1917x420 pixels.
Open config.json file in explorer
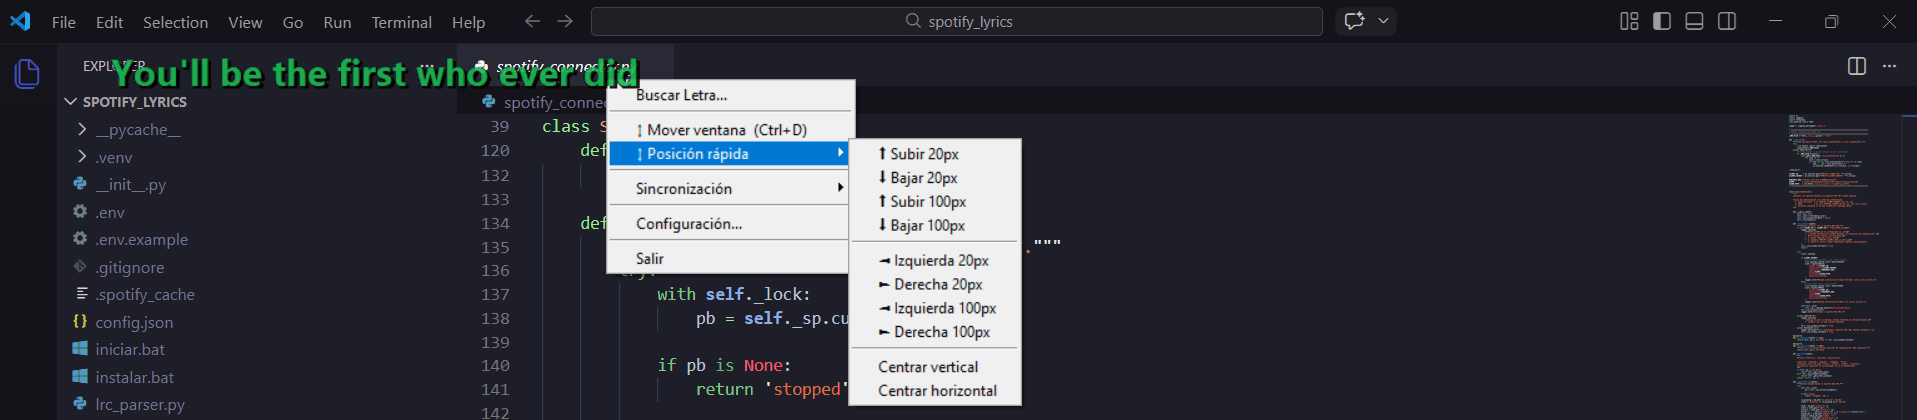click(134, 322)
